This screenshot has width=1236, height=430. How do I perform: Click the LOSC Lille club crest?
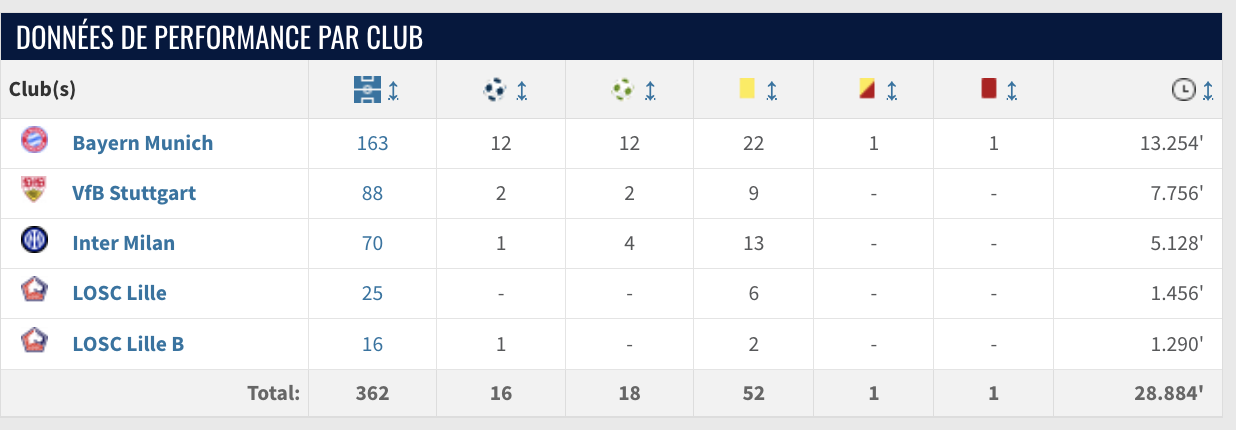(x=34, y=291)
